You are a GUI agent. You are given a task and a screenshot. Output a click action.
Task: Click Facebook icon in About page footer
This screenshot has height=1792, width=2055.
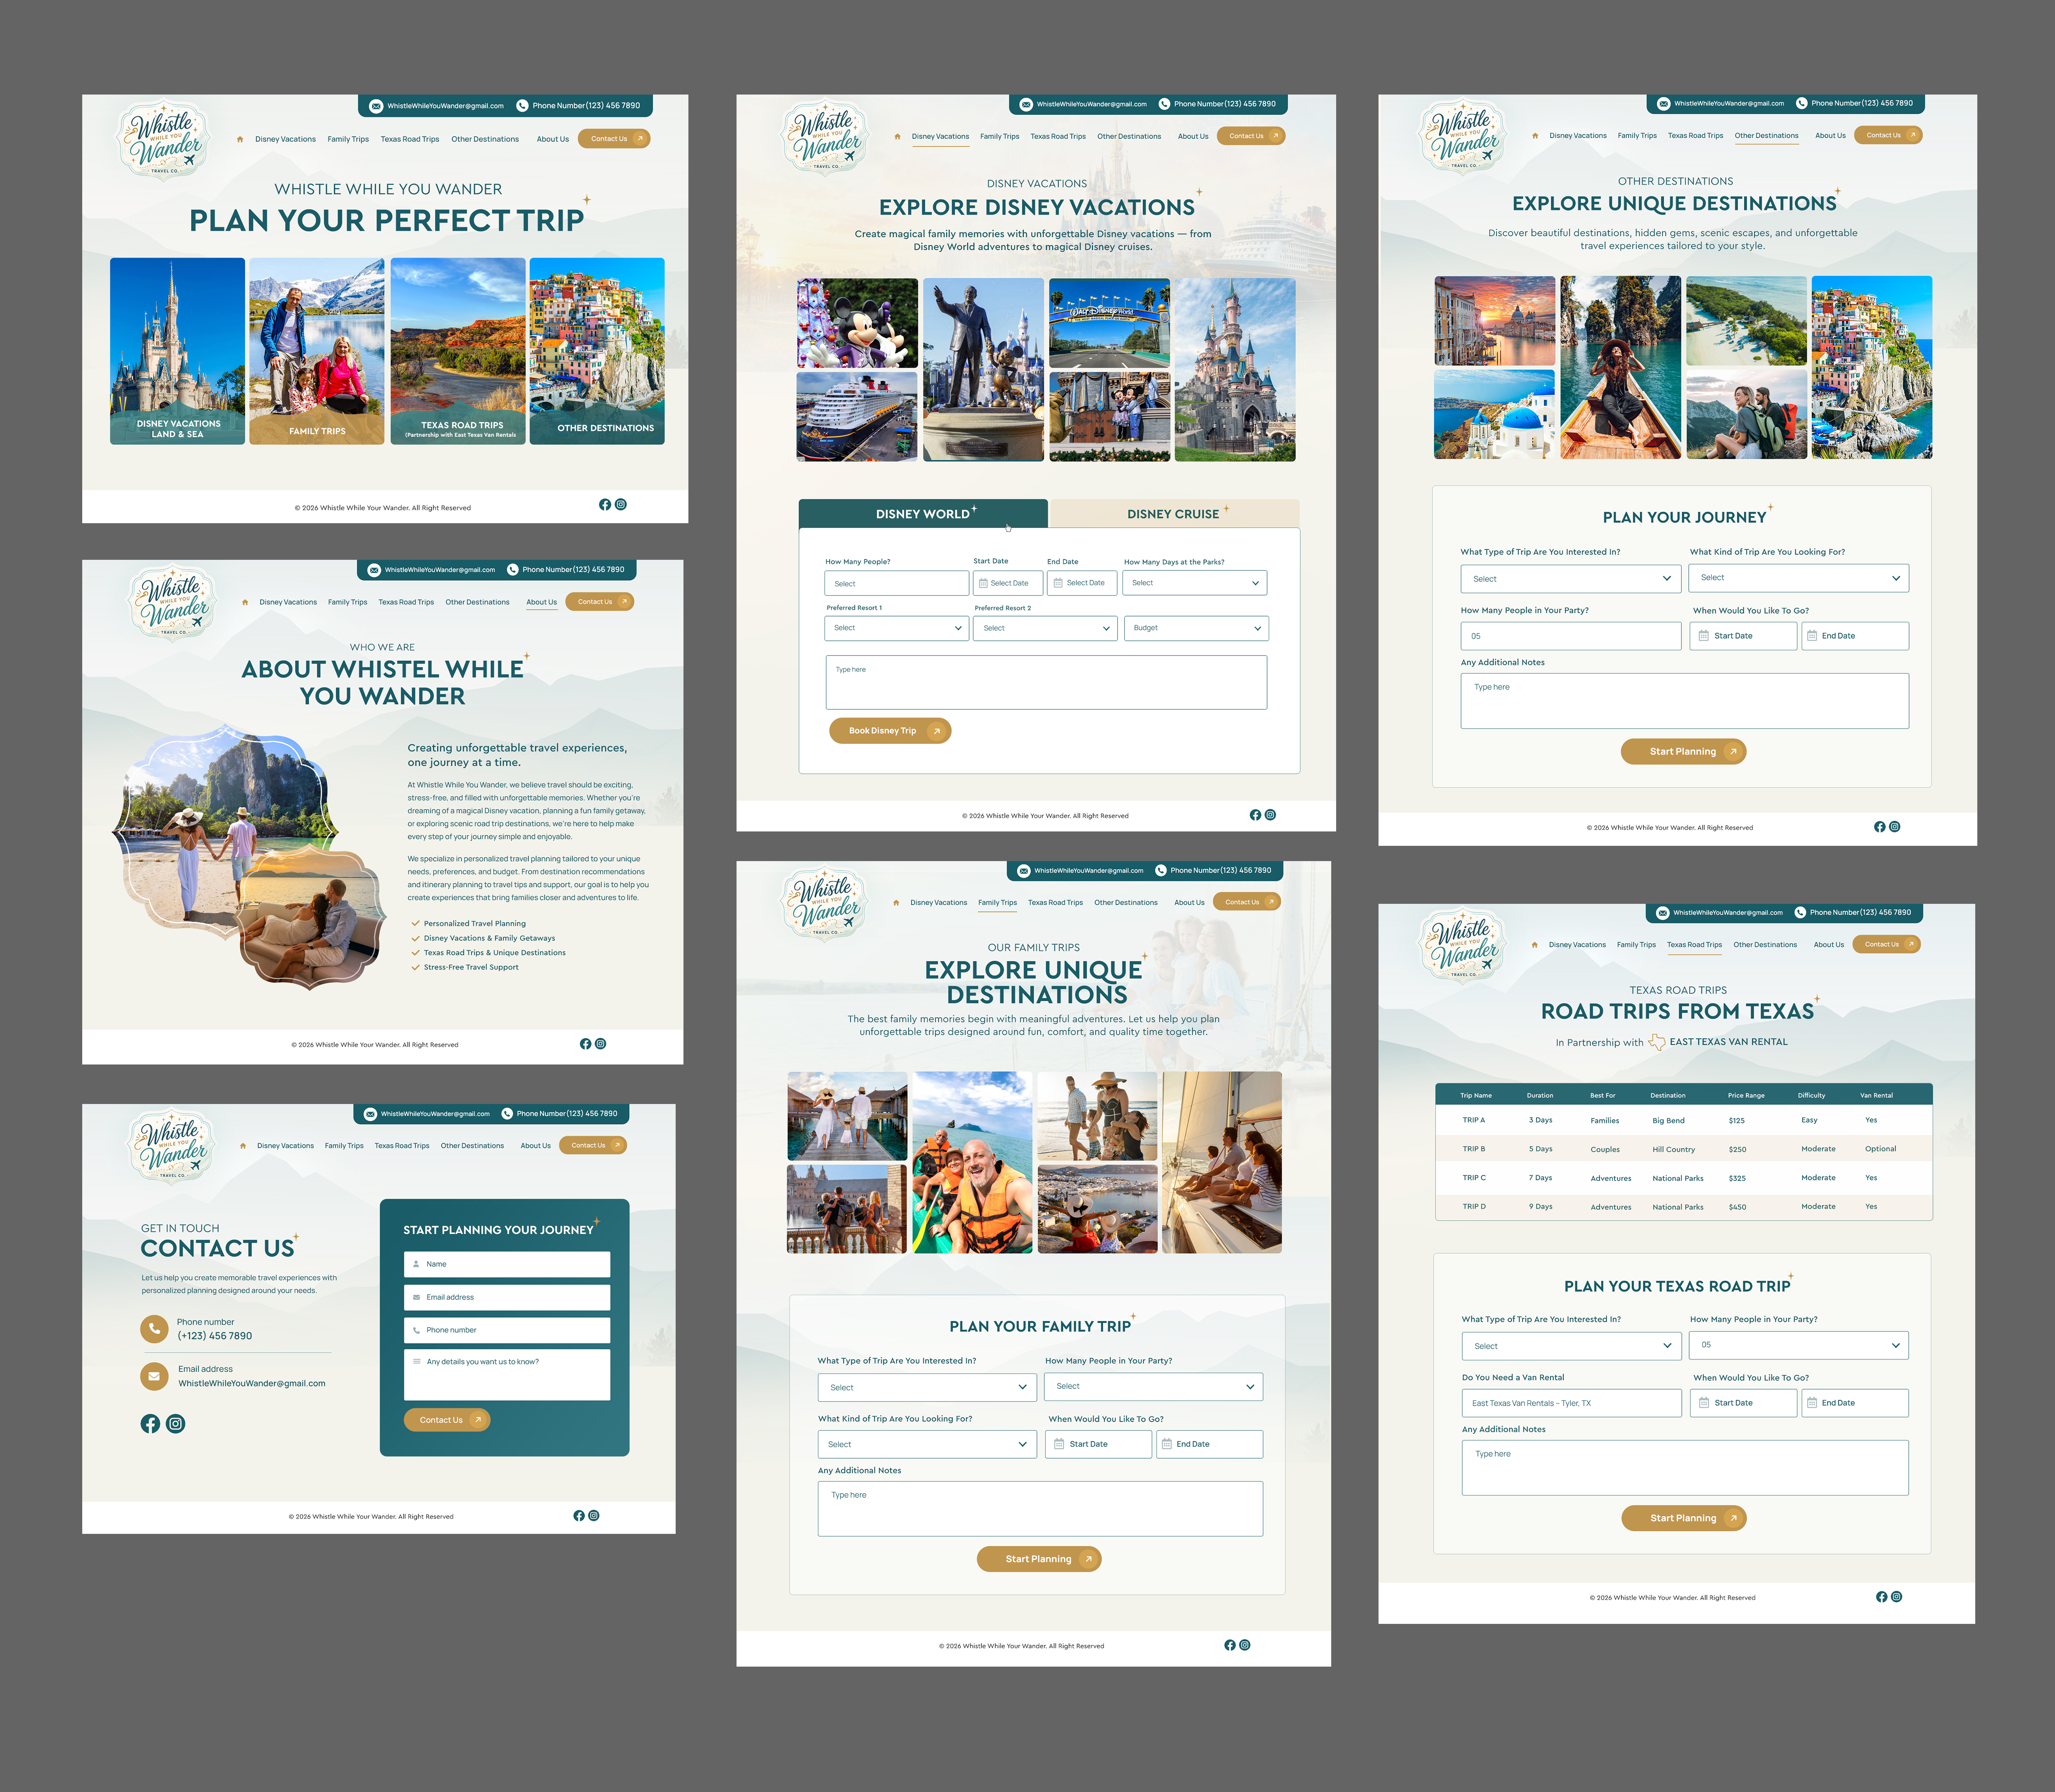[x=586, y=1044]
